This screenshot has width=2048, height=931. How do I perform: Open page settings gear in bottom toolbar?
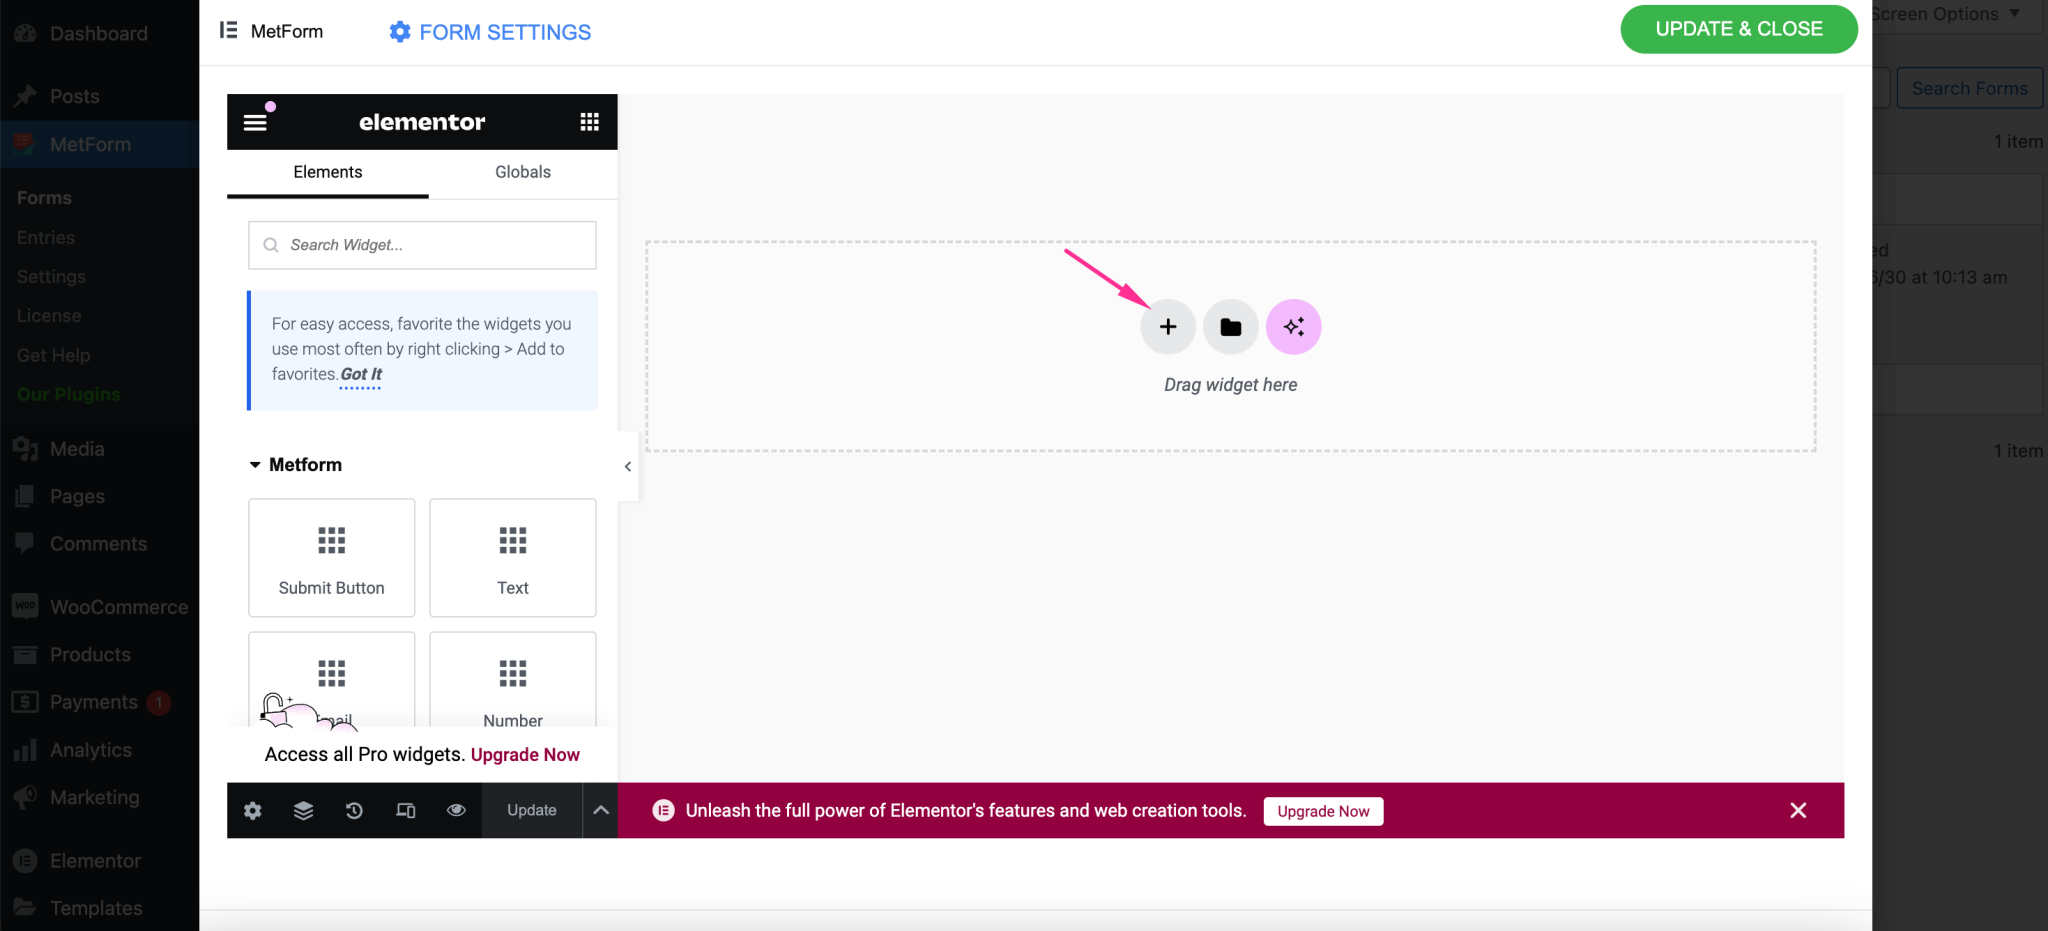pyautogui.click(x=253, y=811)
